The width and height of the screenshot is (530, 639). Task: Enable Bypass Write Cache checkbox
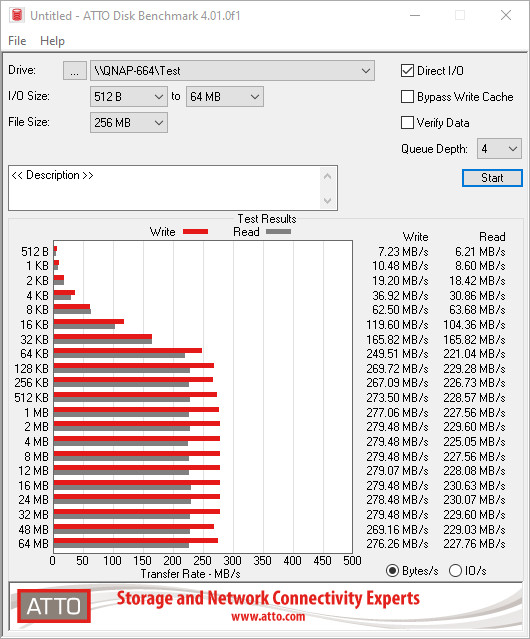click(x=407, y=97)
